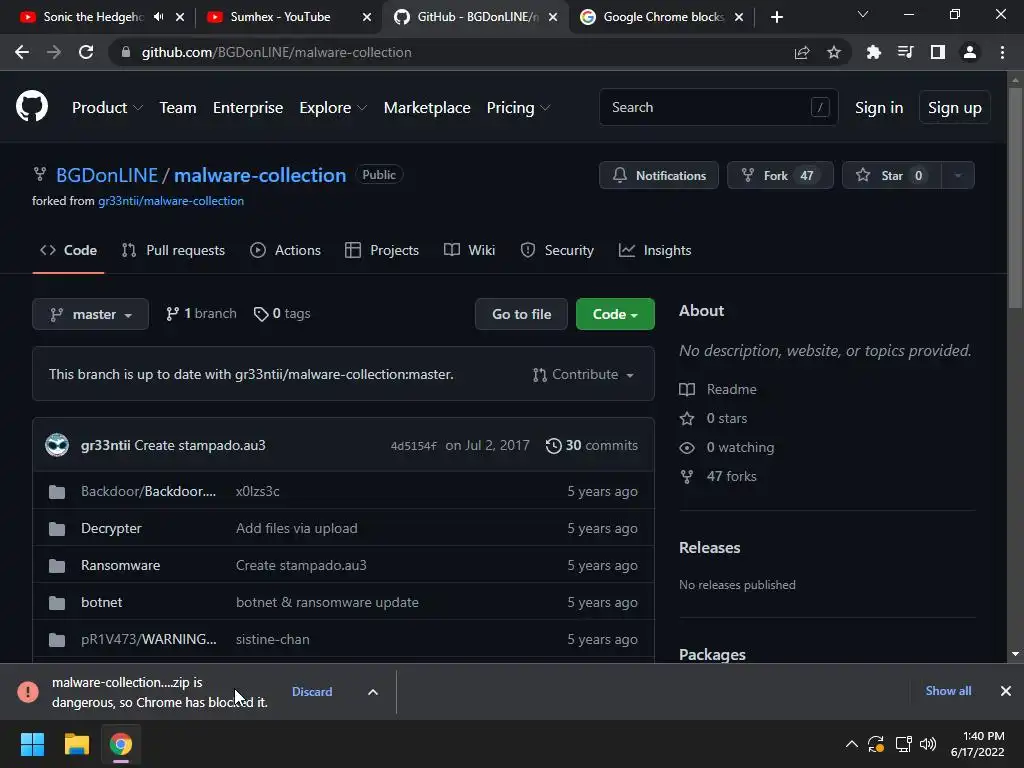The image size is (1024, 768).
Task: Select the Code repository tab
Action: [68, 251]
